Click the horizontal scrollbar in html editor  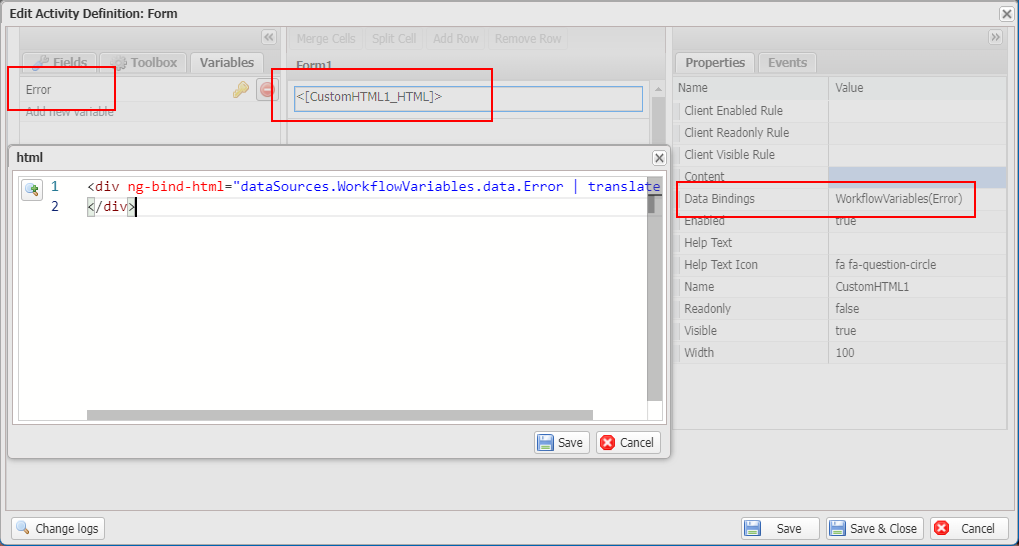[x=340, y=415]
